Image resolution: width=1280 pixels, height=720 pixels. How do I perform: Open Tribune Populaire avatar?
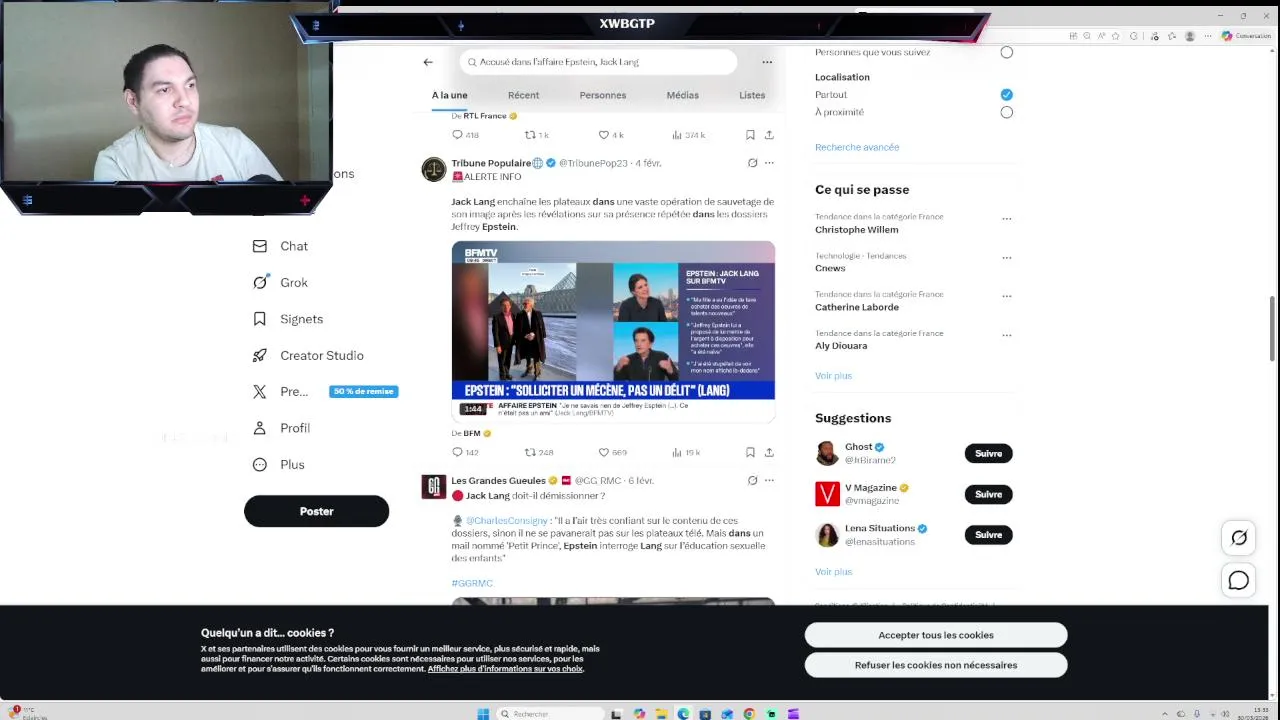coord(433,169)
